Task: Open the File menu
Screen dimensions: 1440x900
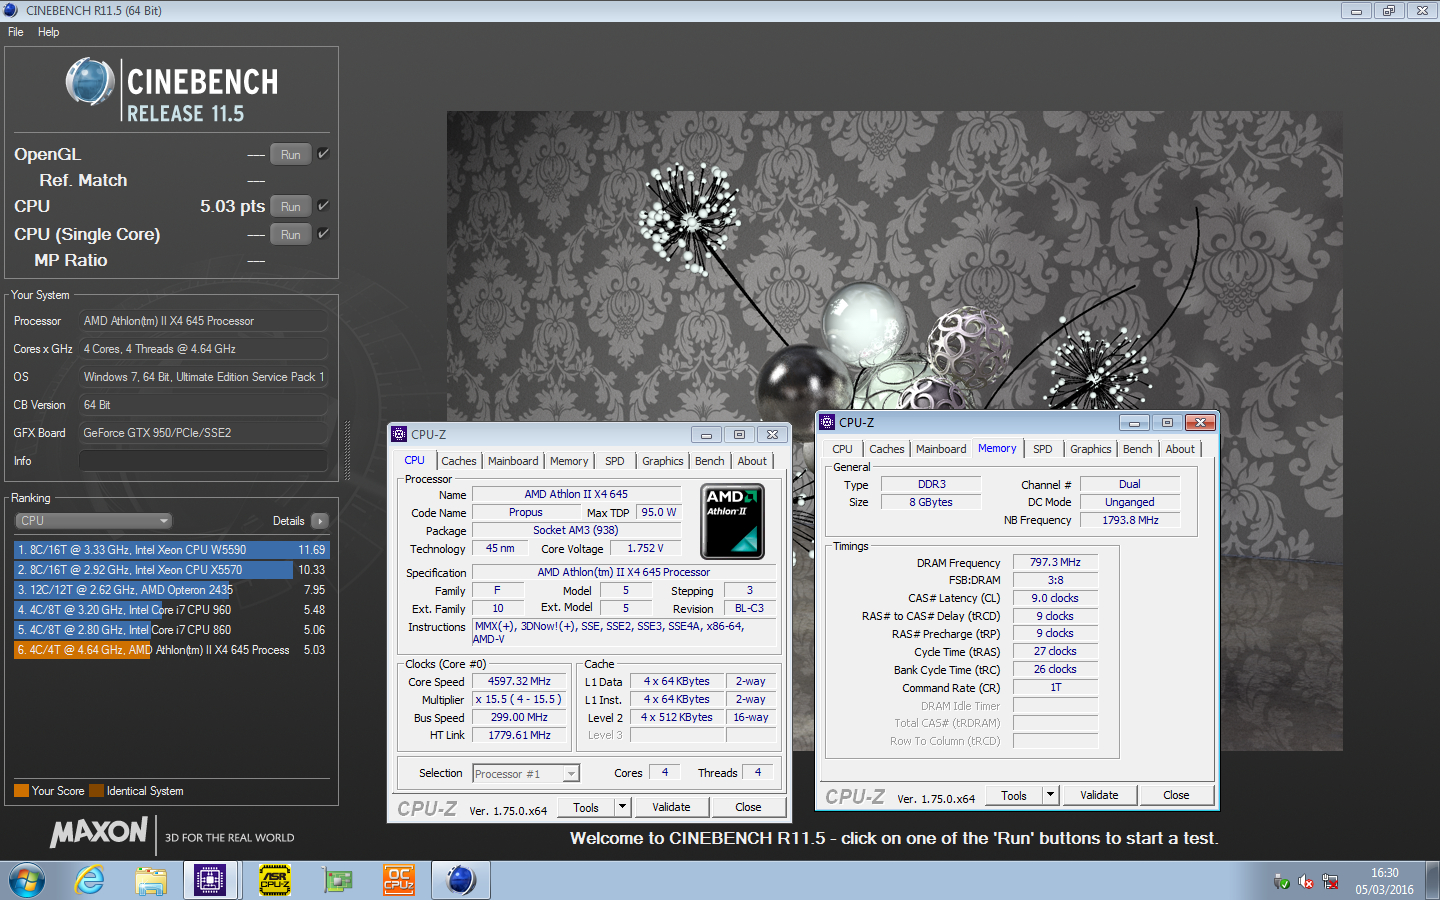Action: tap(16, 32)
